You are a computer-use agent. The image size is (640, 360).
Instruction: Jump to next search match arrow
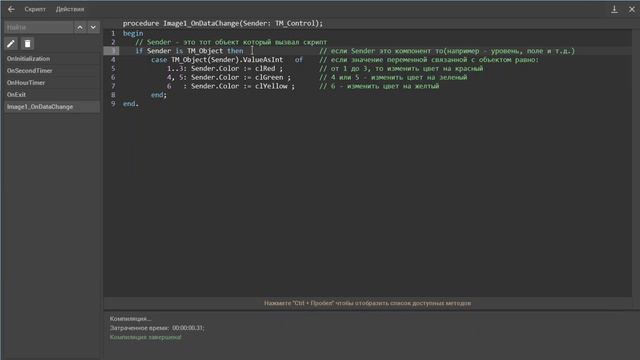[93, 27]
